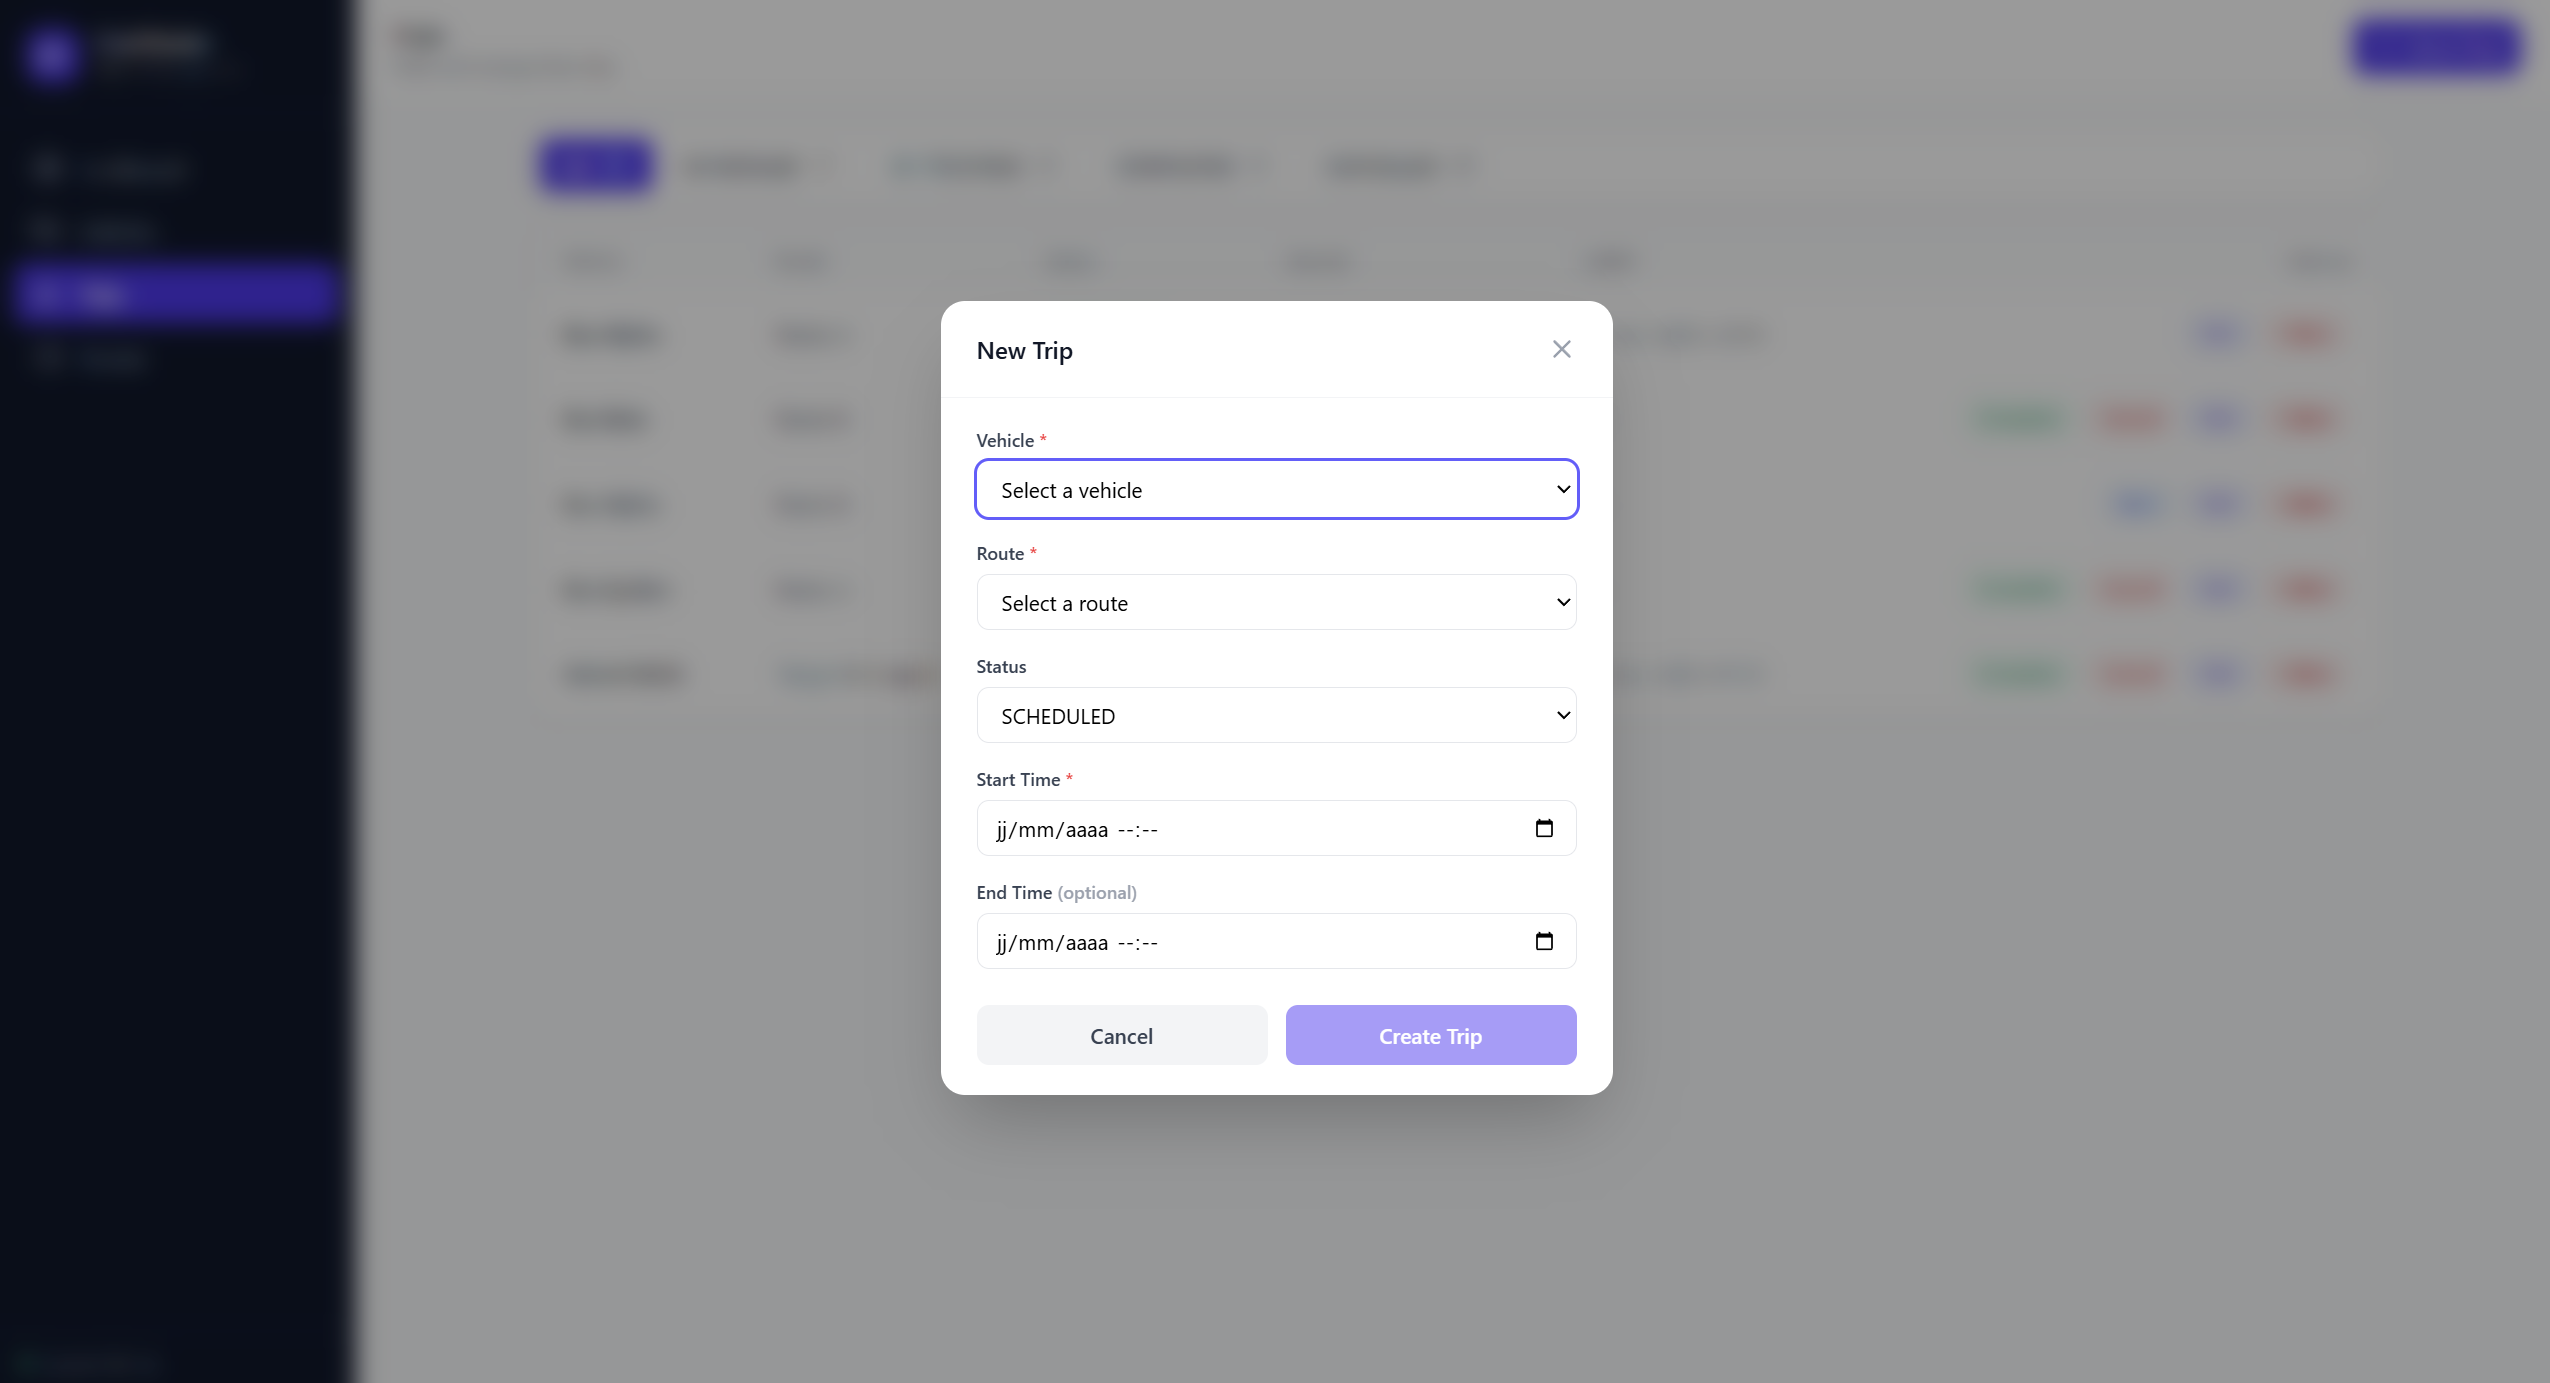Click the bottom-most sidebar navigation icon

click(48, 359)
